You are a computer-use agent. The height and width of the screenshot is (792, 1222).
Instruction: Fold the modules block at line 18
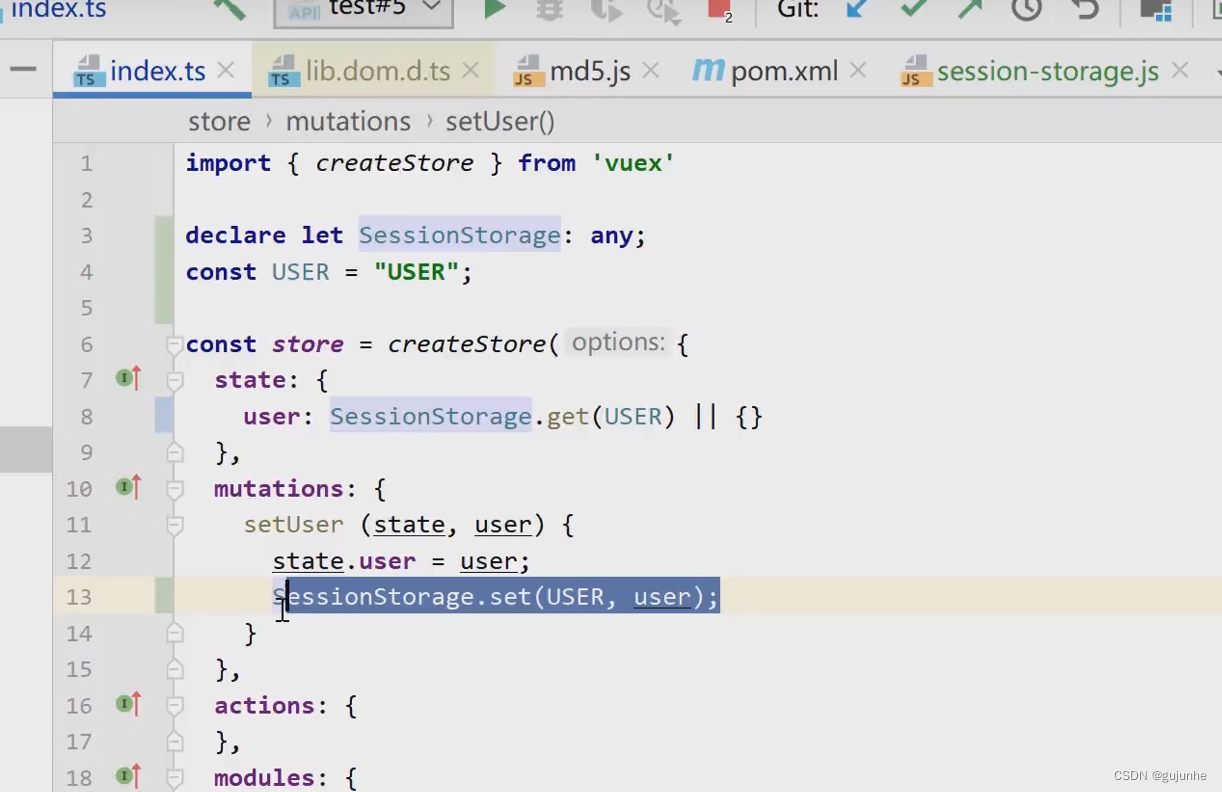(175, 778)
